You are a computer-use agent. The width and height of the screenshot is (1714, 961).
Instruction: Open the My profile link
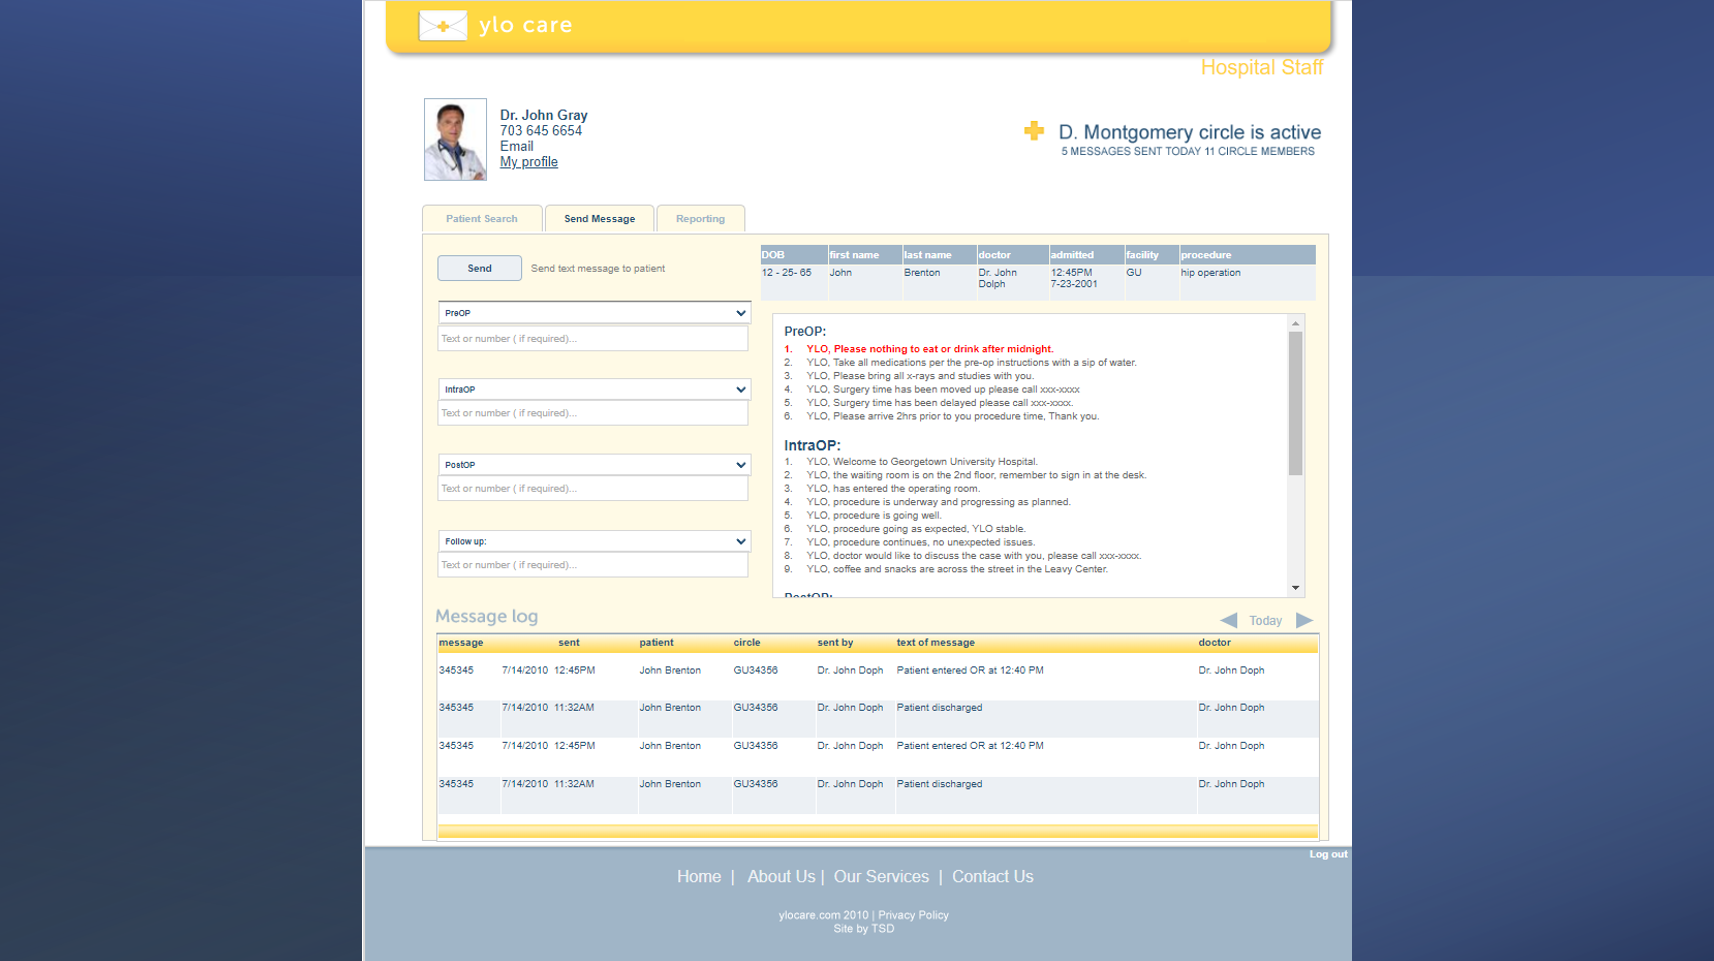pyautogui.click(x=528, y=162)
